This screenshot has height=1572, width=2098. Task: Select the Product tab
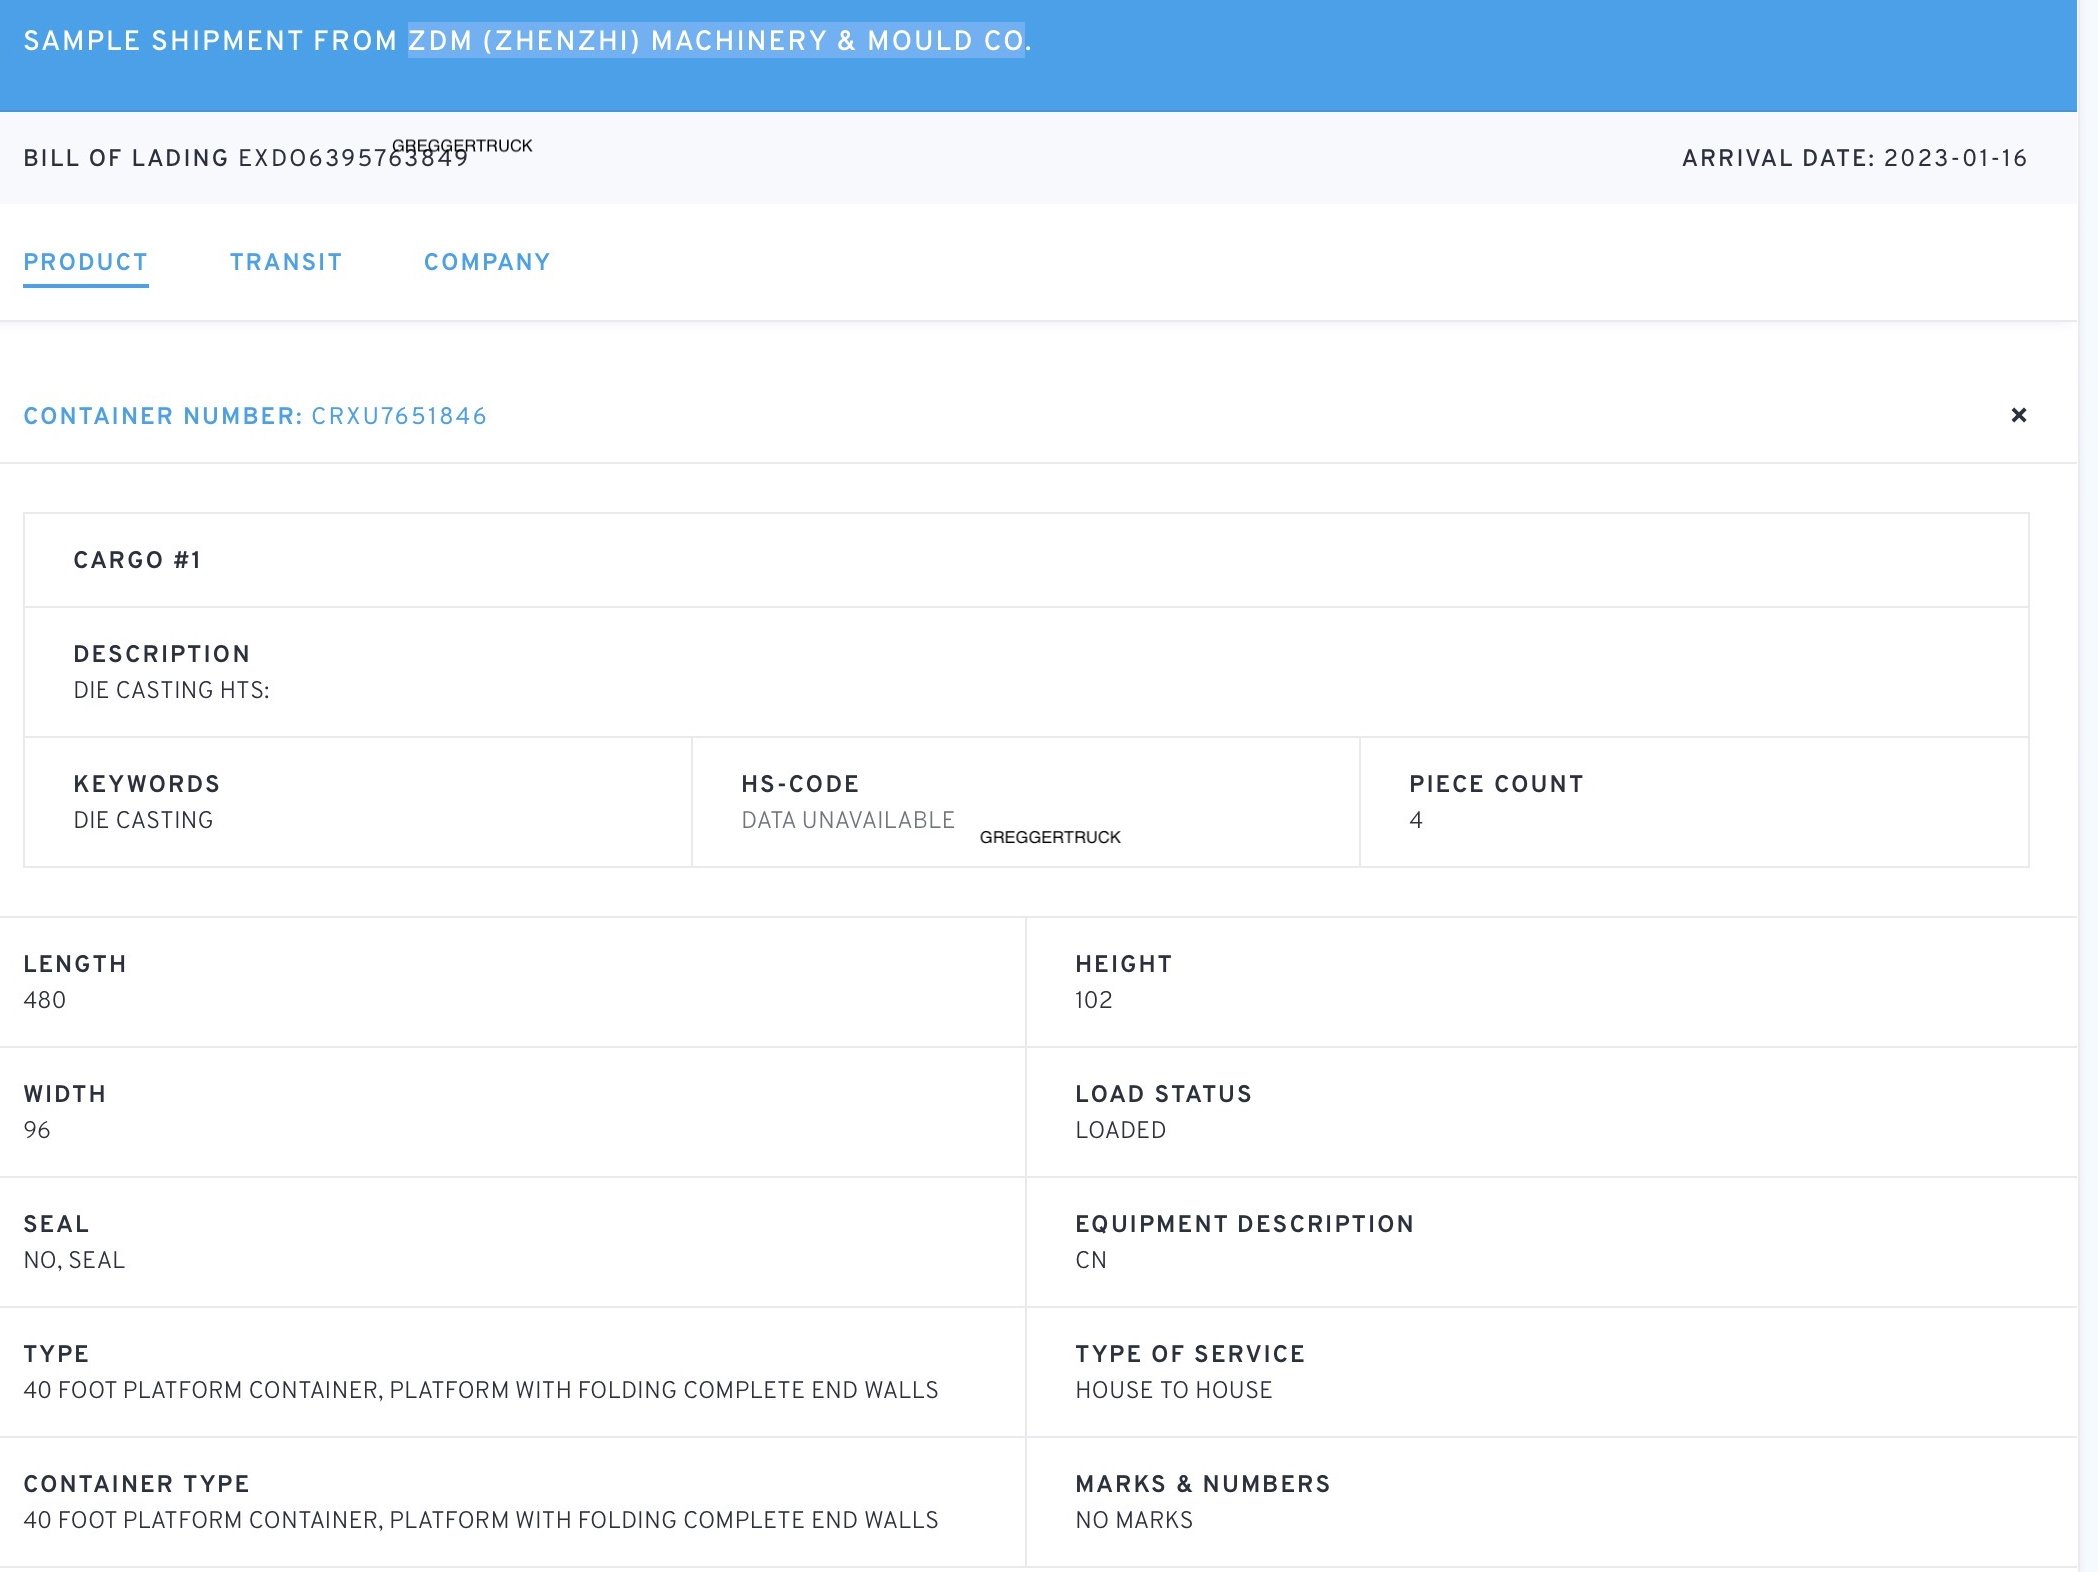[x=86, y=262]
